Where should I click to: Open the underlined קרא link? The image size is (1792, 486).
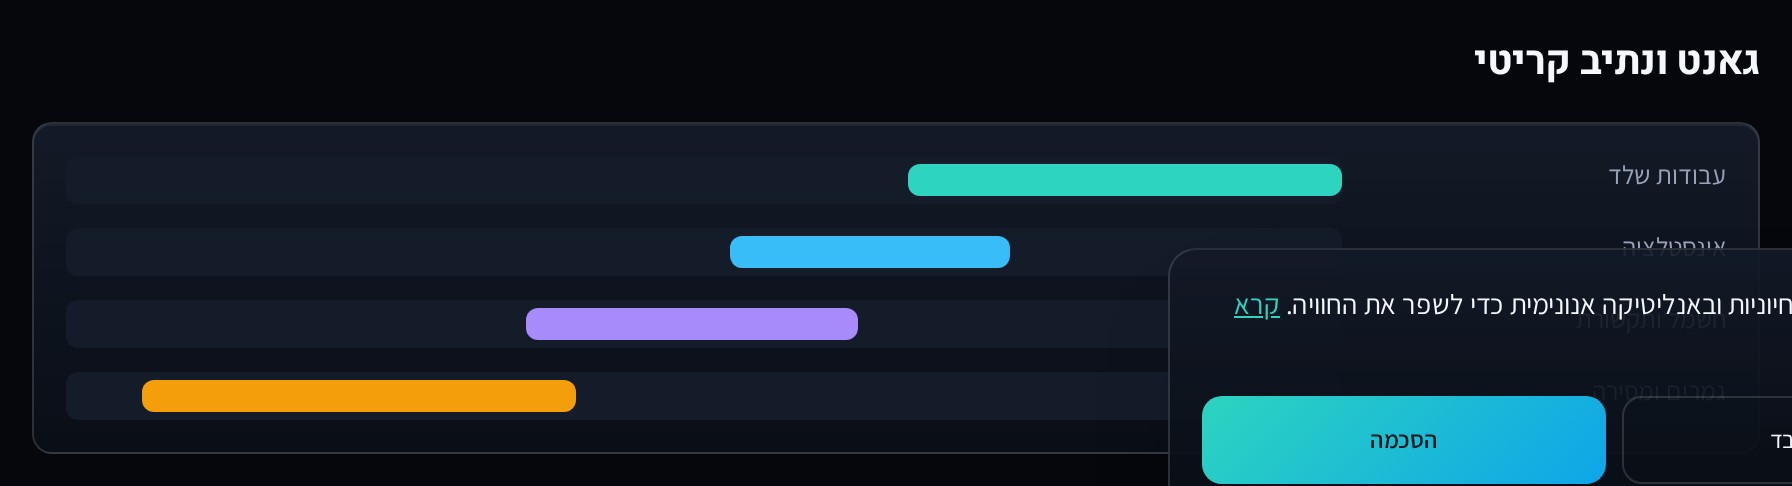(1257, 306)
